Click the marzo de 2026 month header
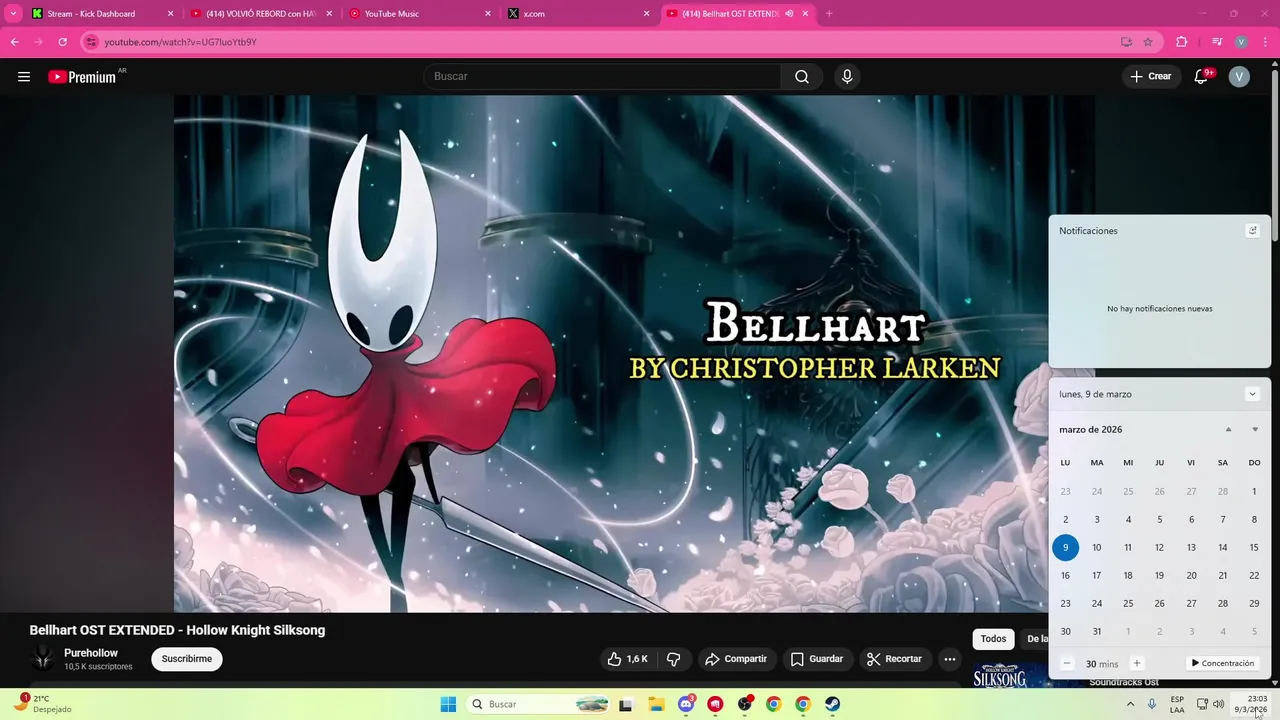Image resolution: width=1280 pixels, height=720 pixels. (x=1091, y=430)
